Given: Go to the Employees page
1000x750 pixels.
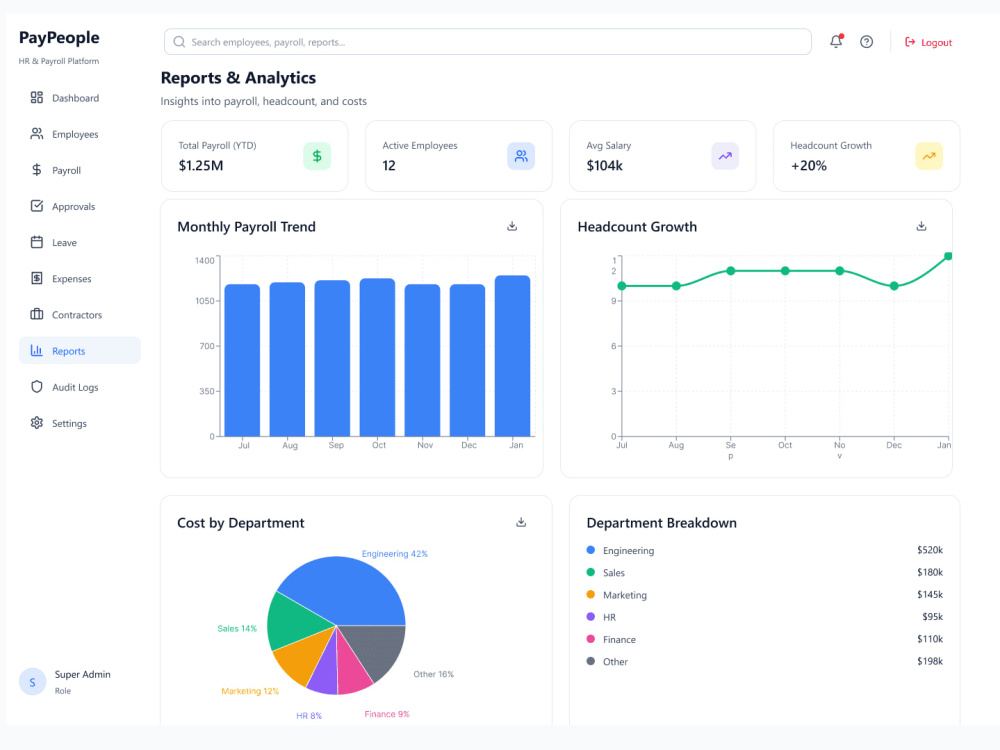Looking at the screenshot, I should tap(80, 134).
